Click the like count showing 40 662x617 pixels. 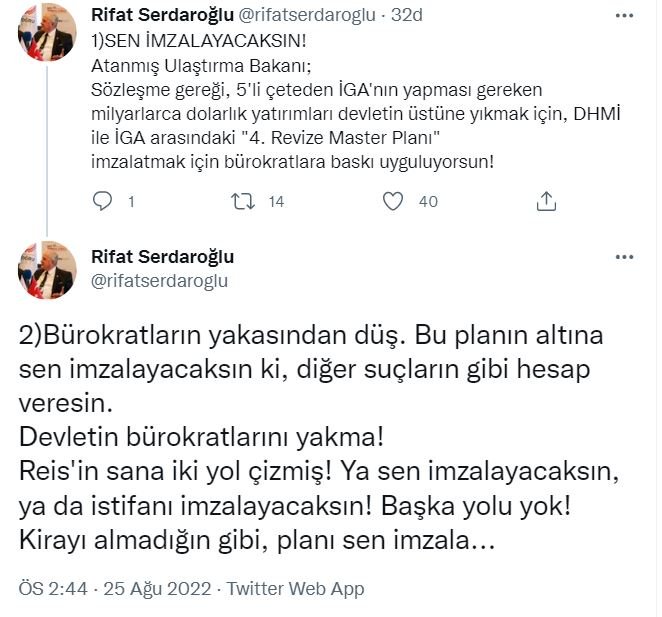428,202
